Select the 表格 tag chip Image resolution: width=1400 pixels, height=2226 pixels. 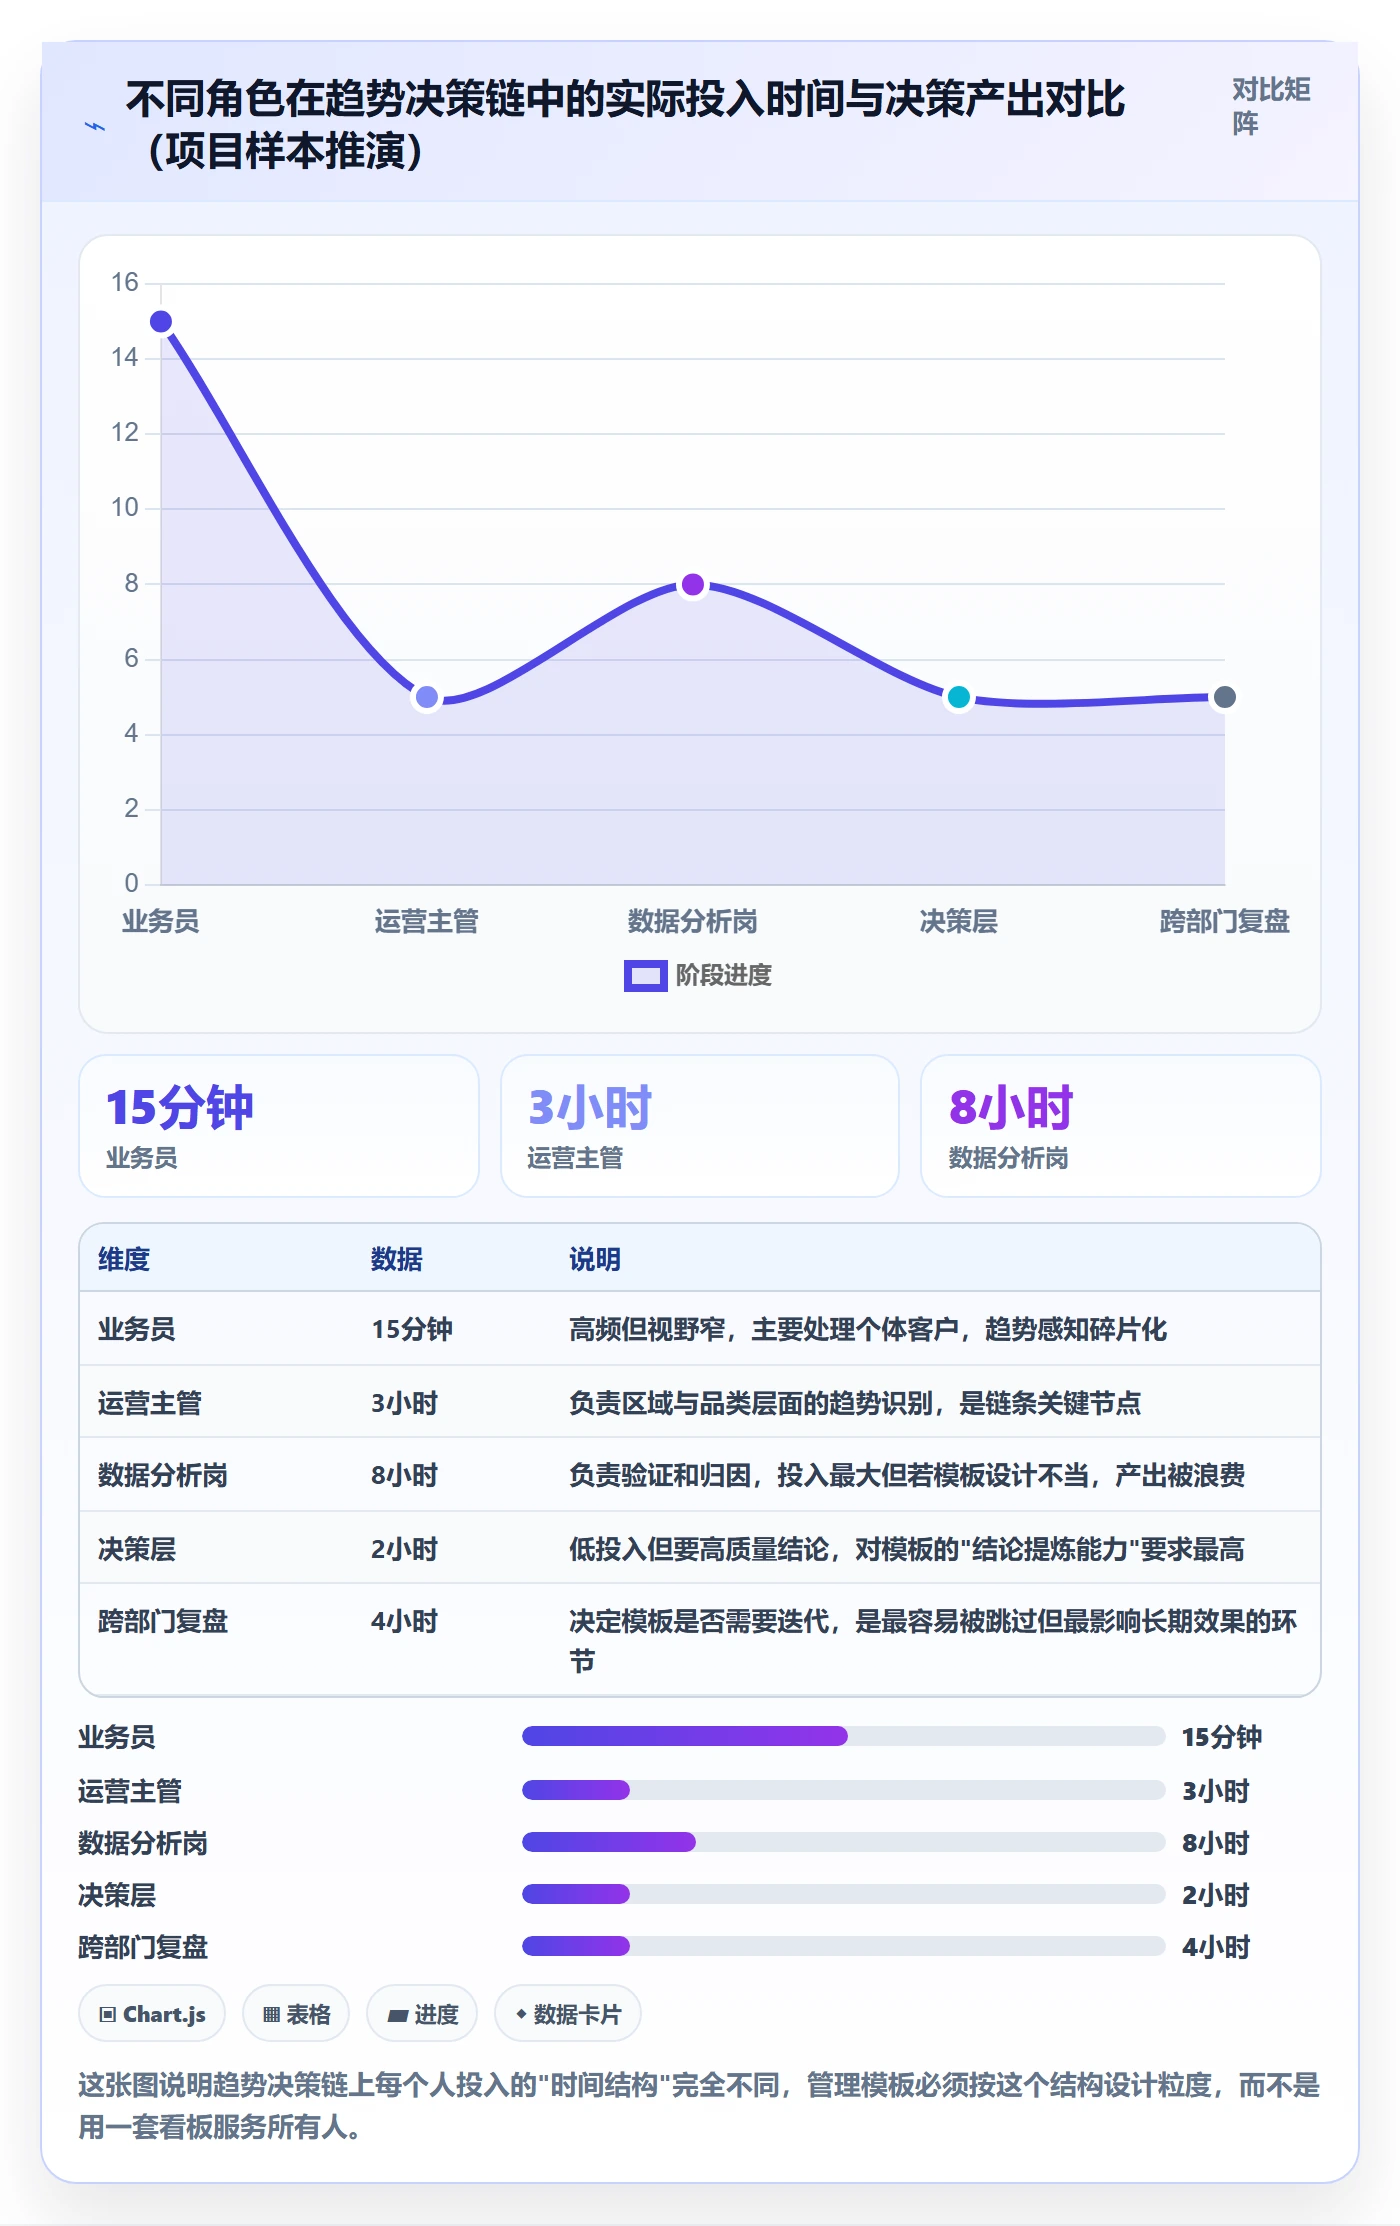296,2014
